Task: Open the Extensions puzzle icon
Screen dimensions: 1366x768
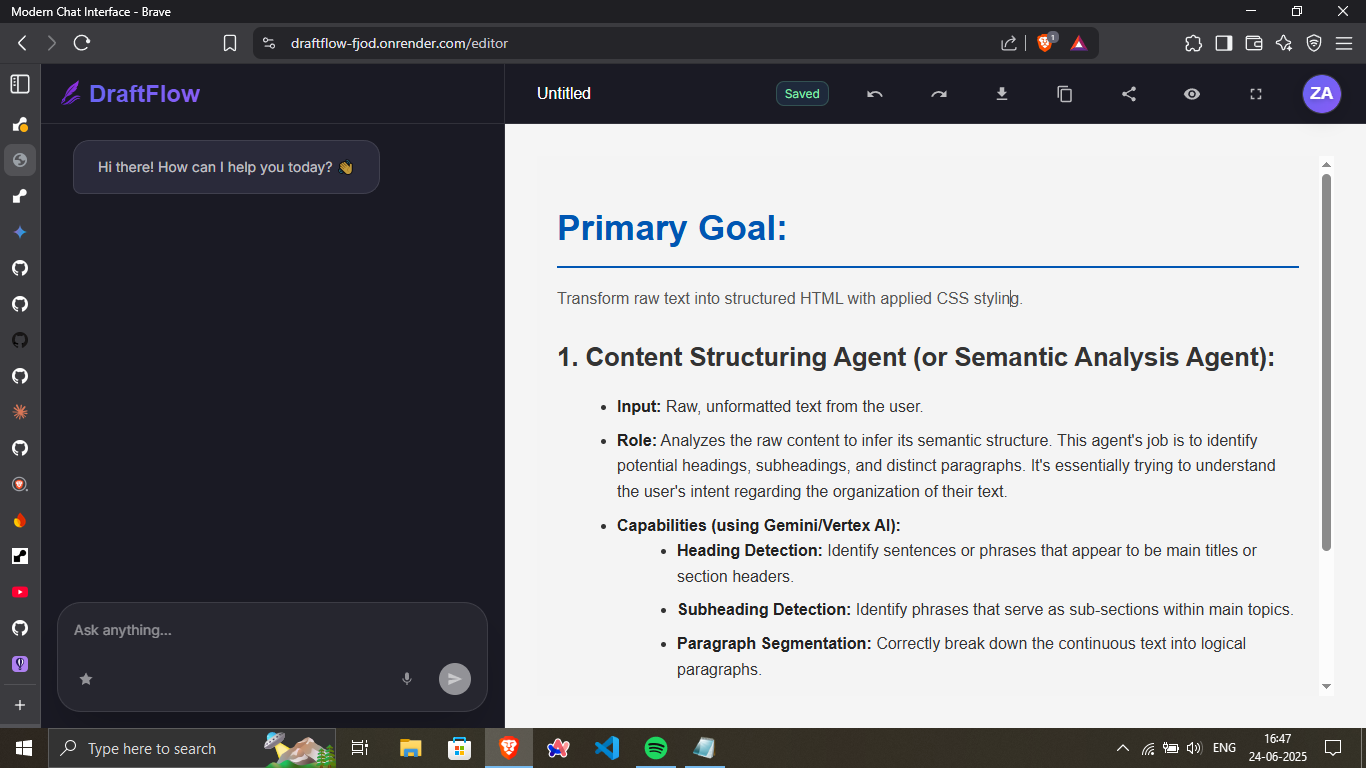Action: click(x=1193, y=43)
